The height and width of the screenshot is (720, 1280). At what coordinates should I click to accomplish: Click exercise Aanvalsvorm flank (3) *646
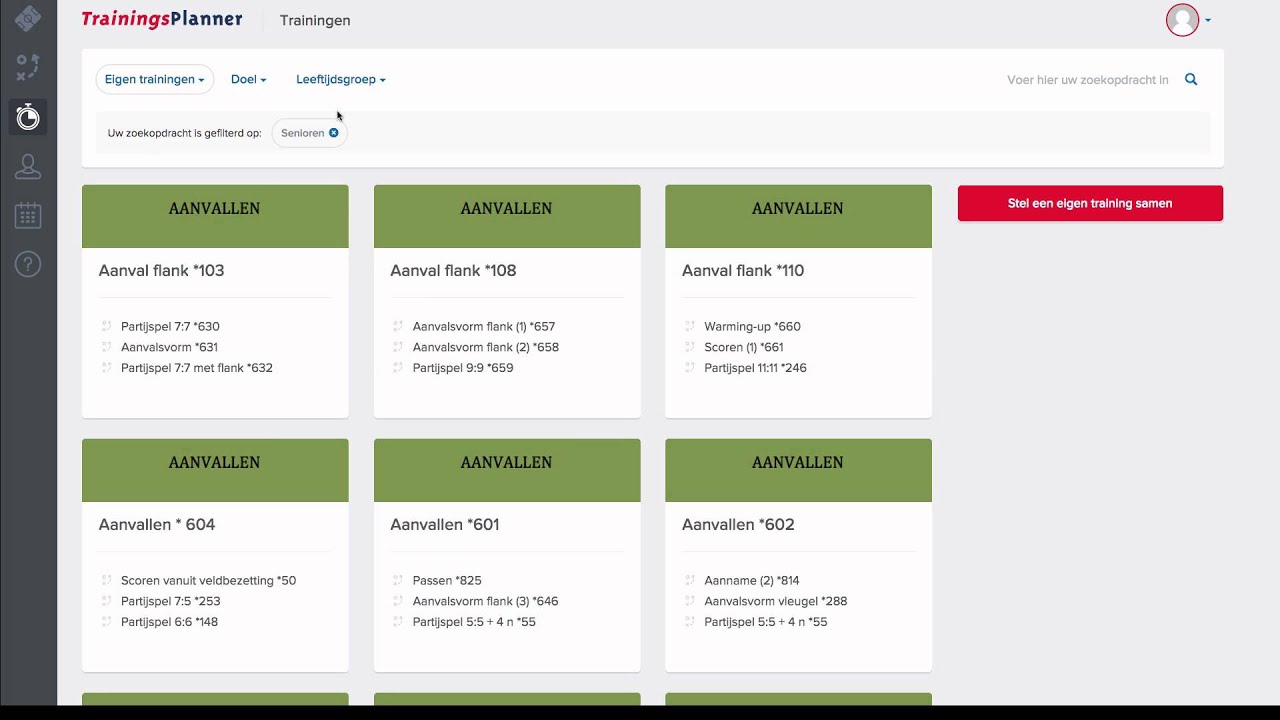click(x=486, y=602)
